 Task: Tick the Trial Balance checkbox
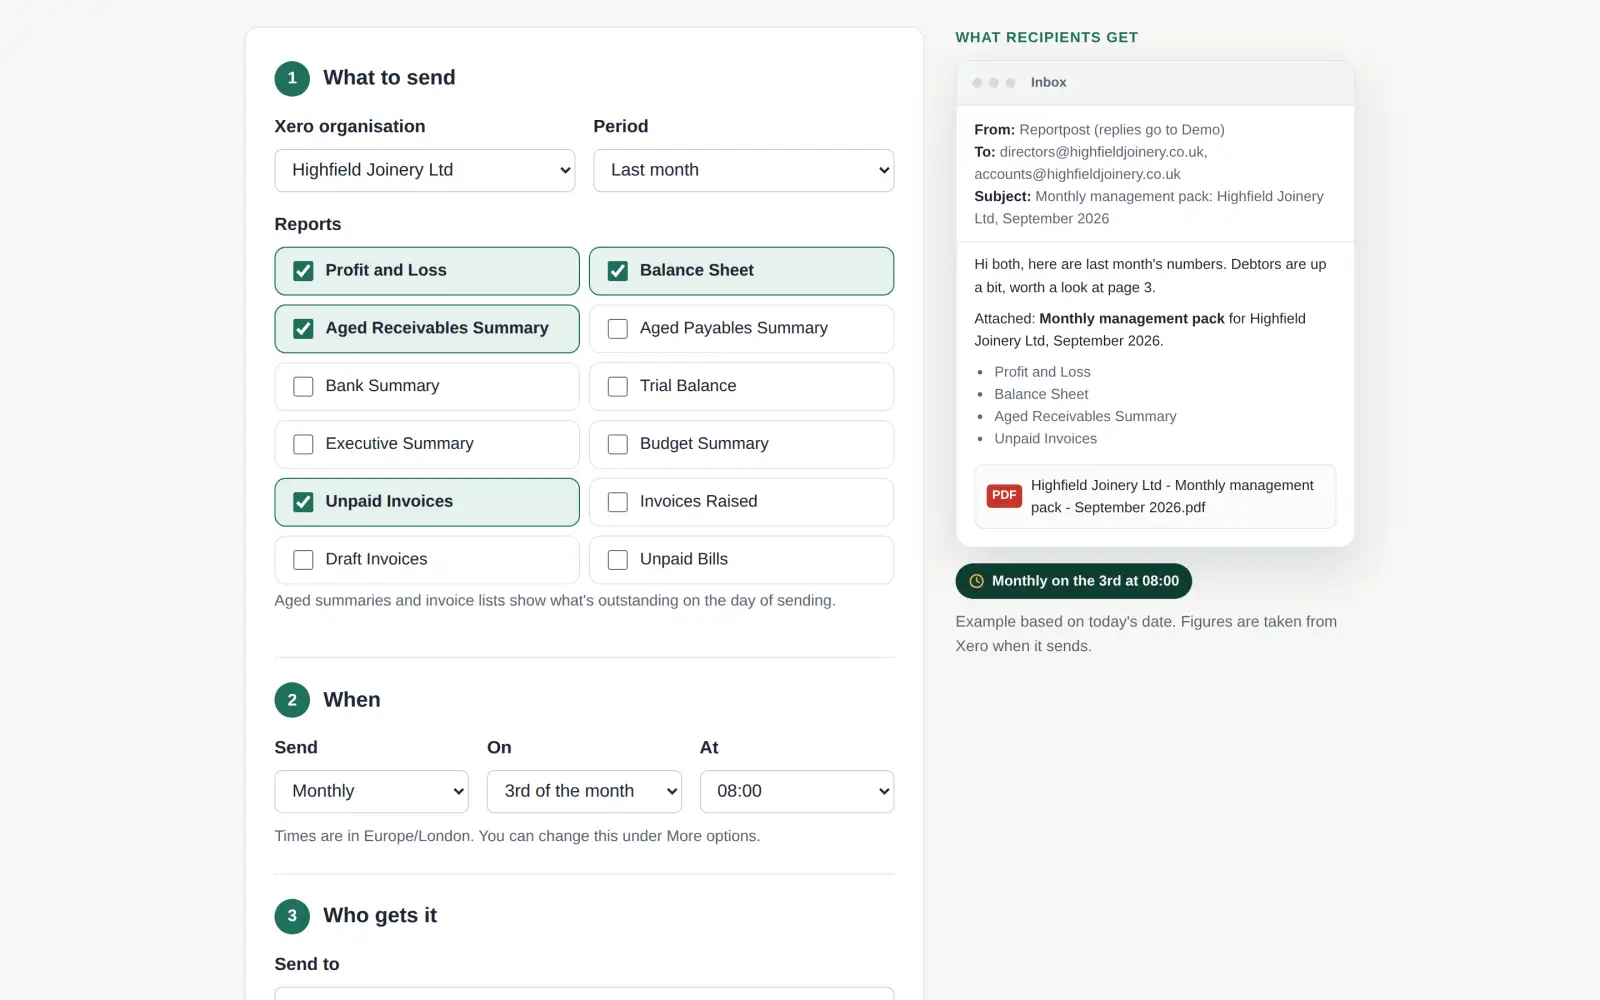click(618, 387)
